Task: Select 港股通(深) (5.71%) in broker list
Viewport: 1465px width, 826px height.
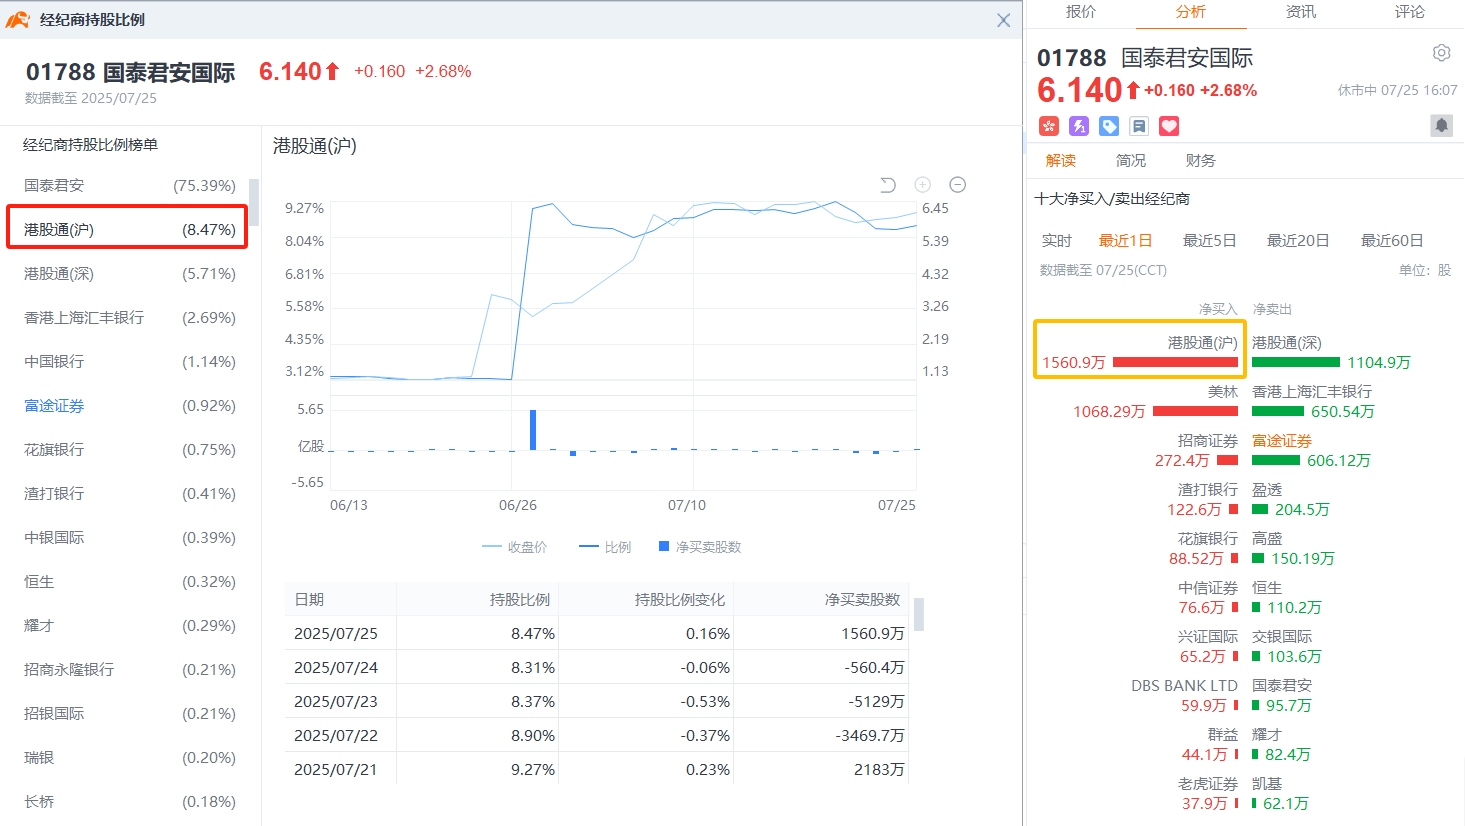Action: tap(130, 274)
